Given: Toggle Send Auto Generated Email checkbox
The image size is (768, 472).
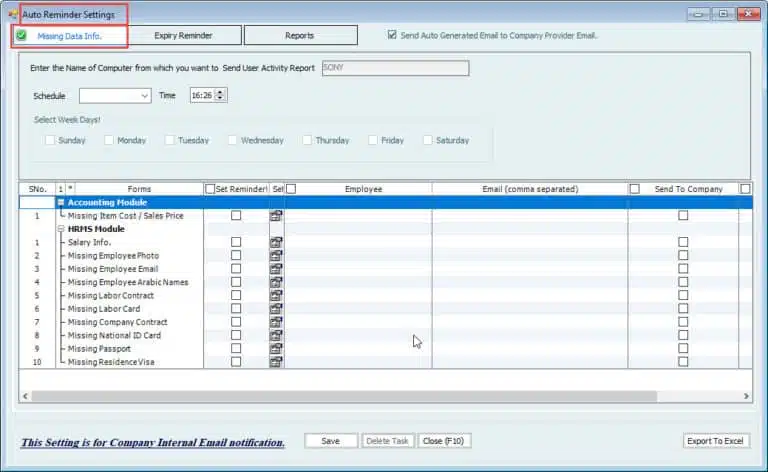Looking at the screenshot, I should 392,35.
